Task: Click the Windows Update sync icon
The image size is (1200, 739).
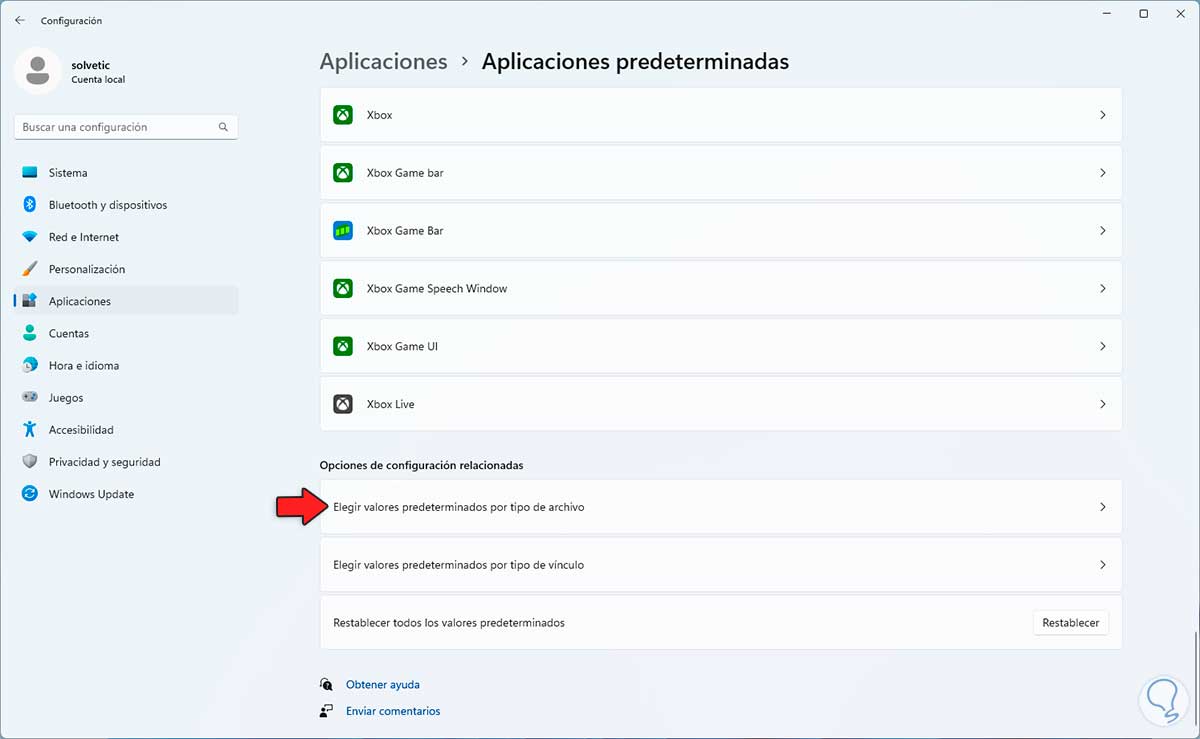Action: 30,494
